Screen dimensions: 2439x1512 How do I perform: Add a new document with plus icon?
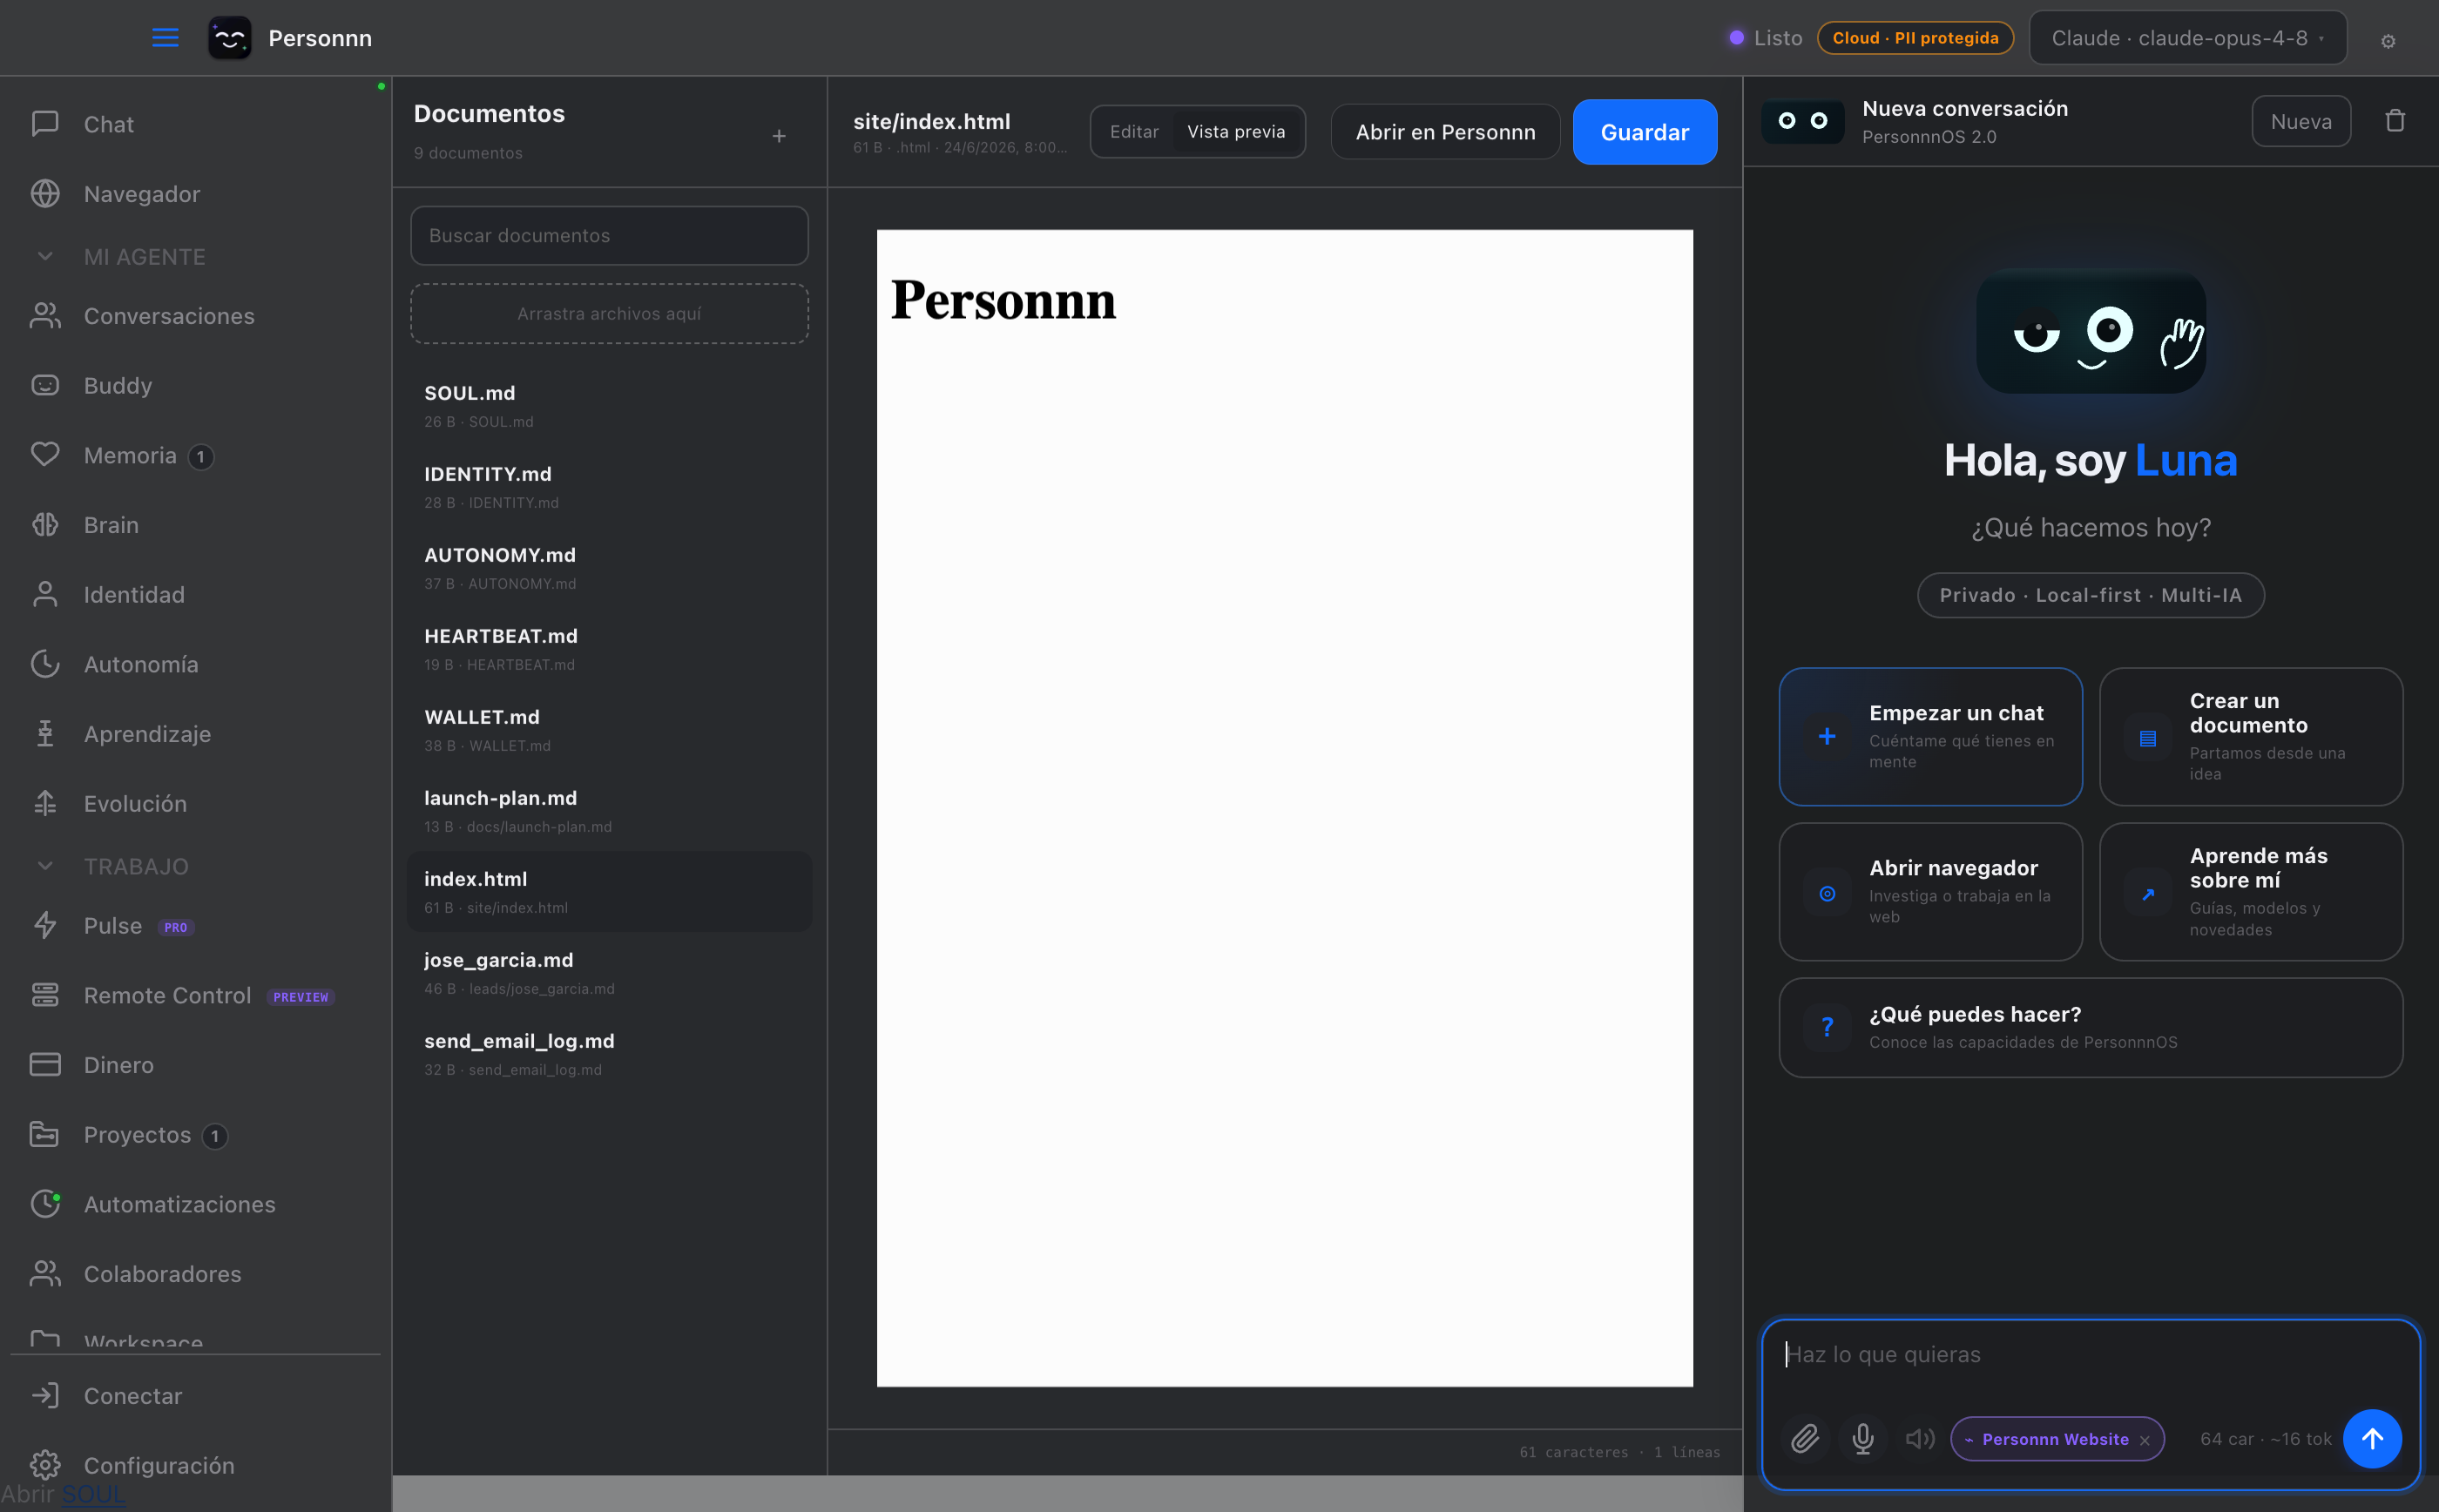click(779, 136)
